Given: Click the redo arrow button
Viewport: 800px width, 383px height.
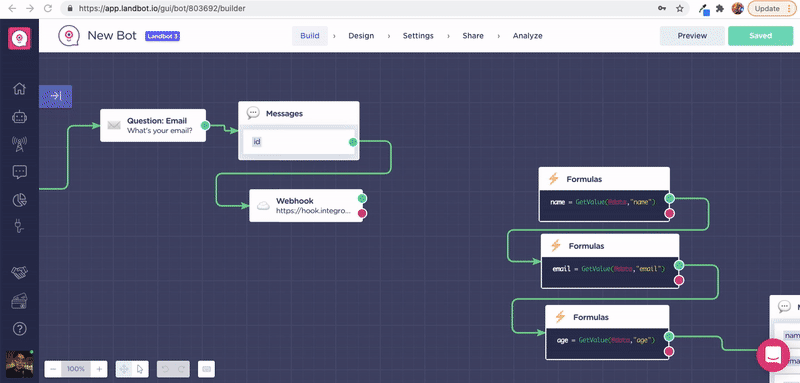Looking at the screenshot, I should (181, 369).
